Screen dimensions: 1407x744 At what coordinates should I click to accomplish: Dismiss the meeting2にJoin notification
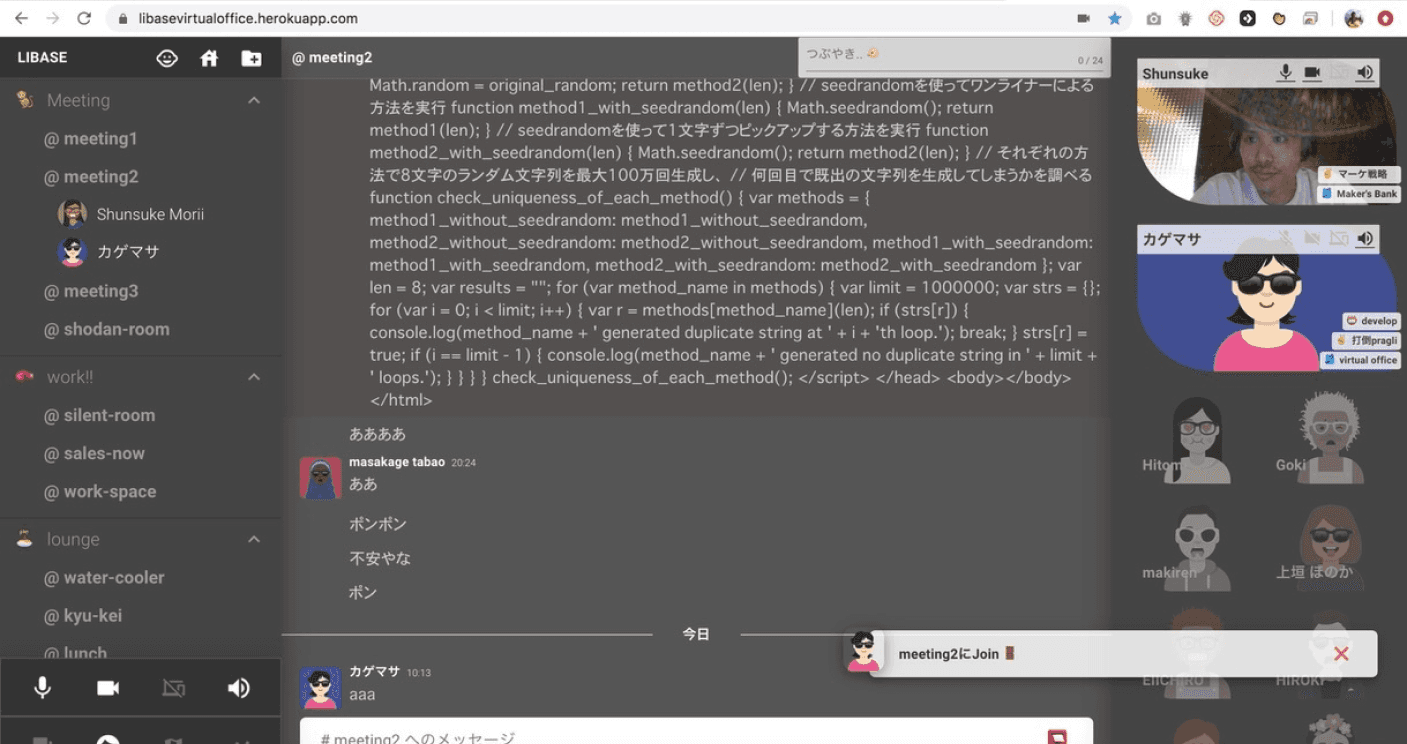pyautogui.click(x=1341, y=653)
